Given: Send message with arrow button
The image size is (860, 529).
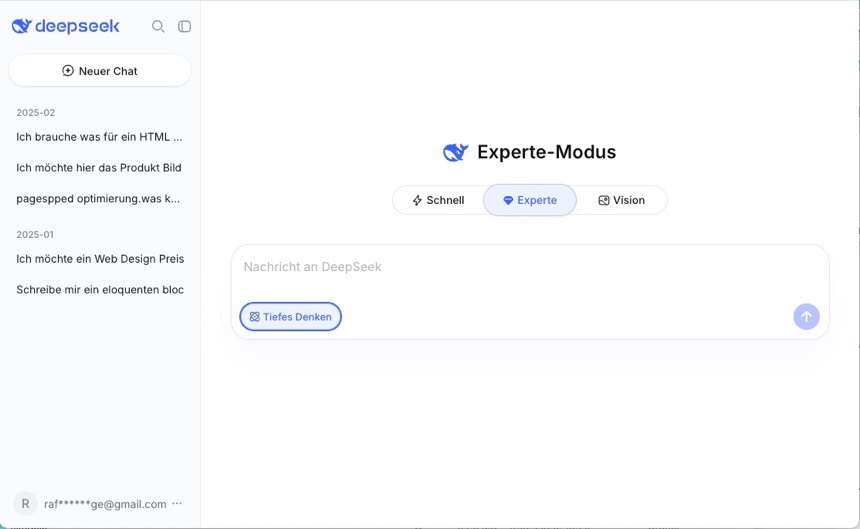Looking at the screenshot, I should point(806,316).
